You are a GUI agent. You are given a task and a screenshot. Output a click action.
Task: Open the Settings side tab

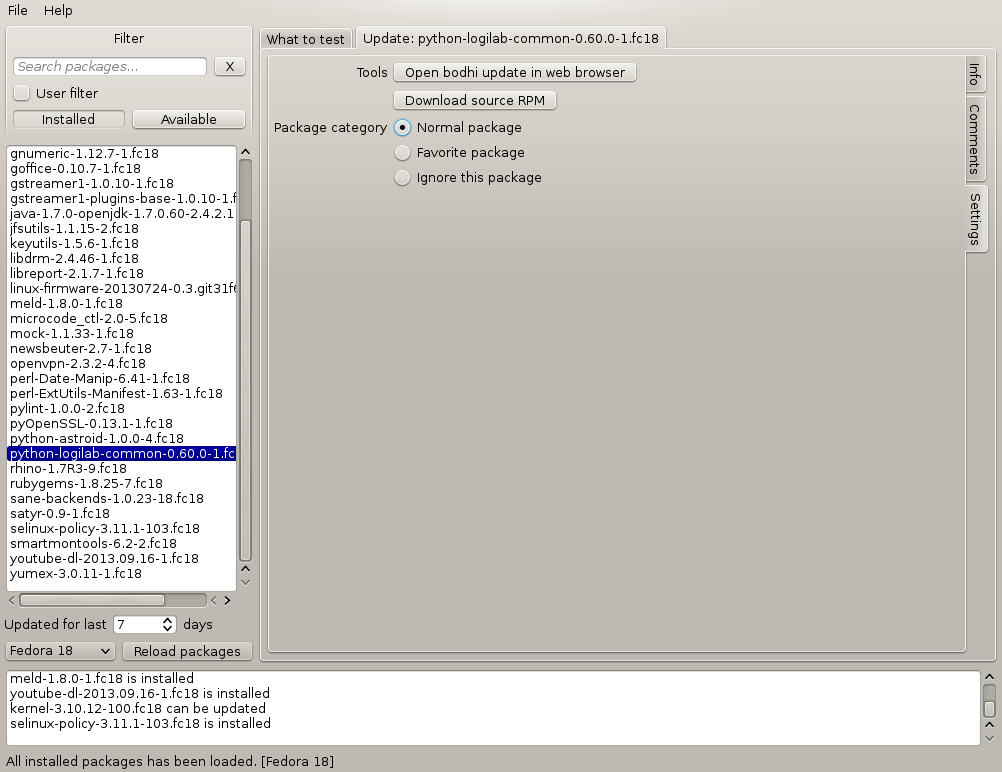975,219
